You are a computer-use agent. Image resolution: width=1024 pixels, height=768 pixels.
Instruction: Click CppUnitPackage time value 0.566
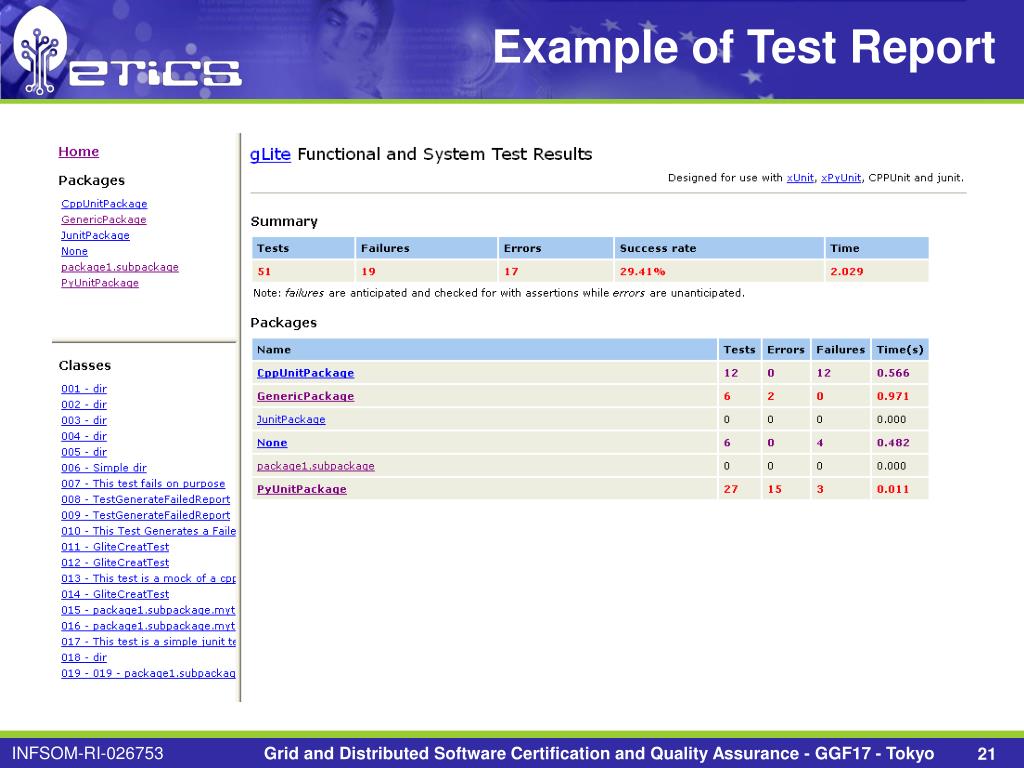[x=893, y=373]
